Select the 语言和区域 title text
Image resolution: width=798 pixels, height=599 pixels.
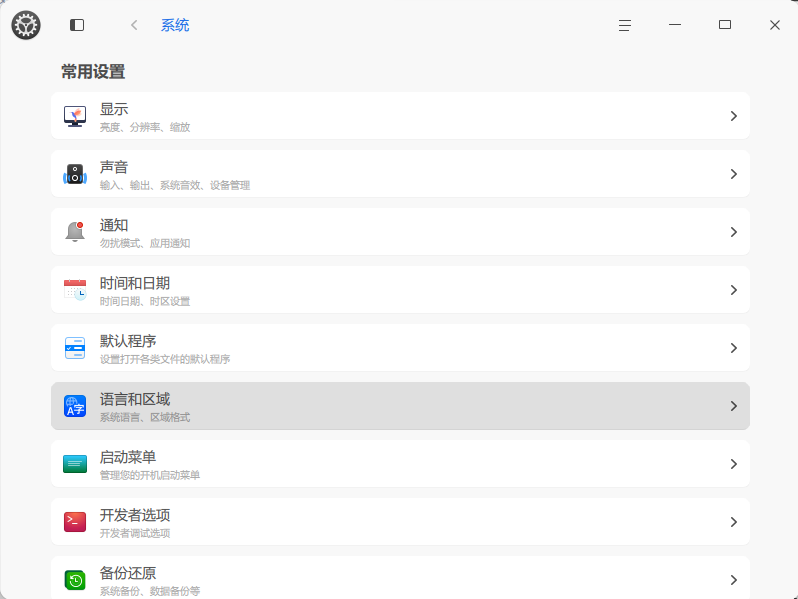point(135,399)
